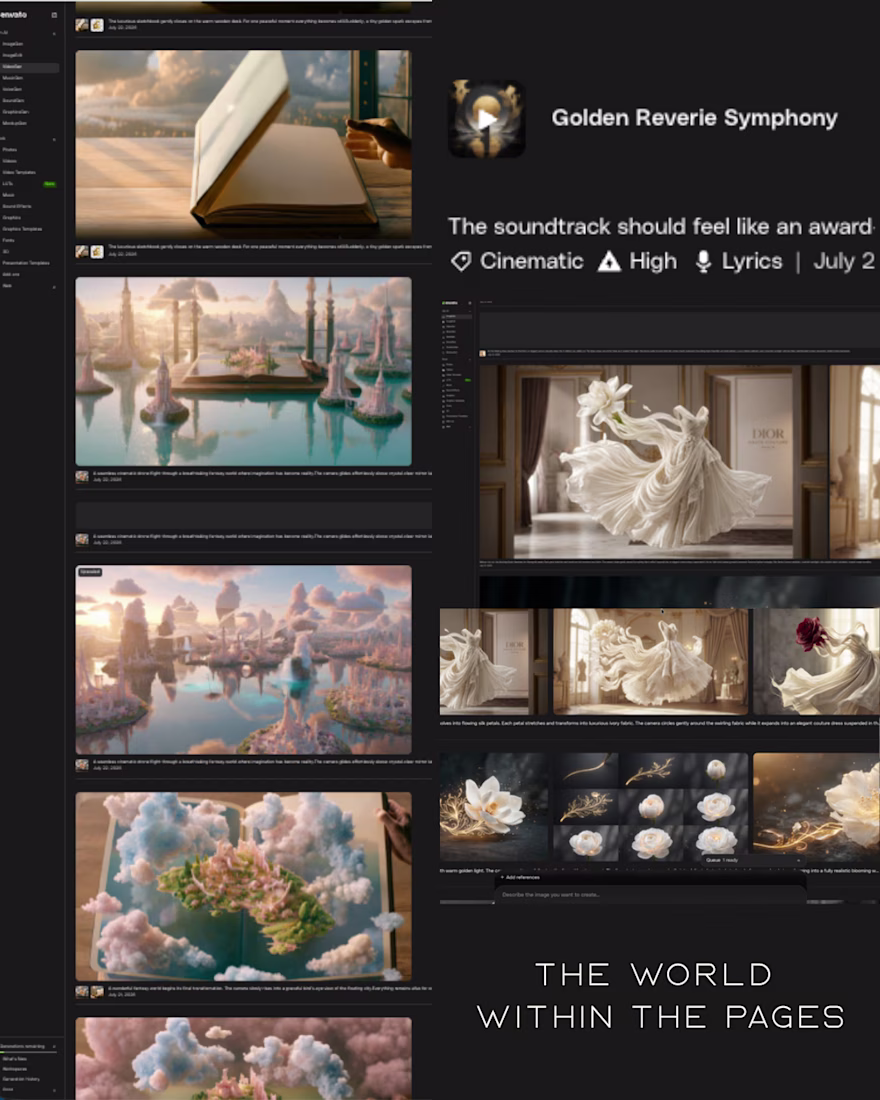This screenshot has width=880, height=1100.
Task: Open the center ballroom dress thumbnail
Action: pyautogui.click(x=651, y=662)
